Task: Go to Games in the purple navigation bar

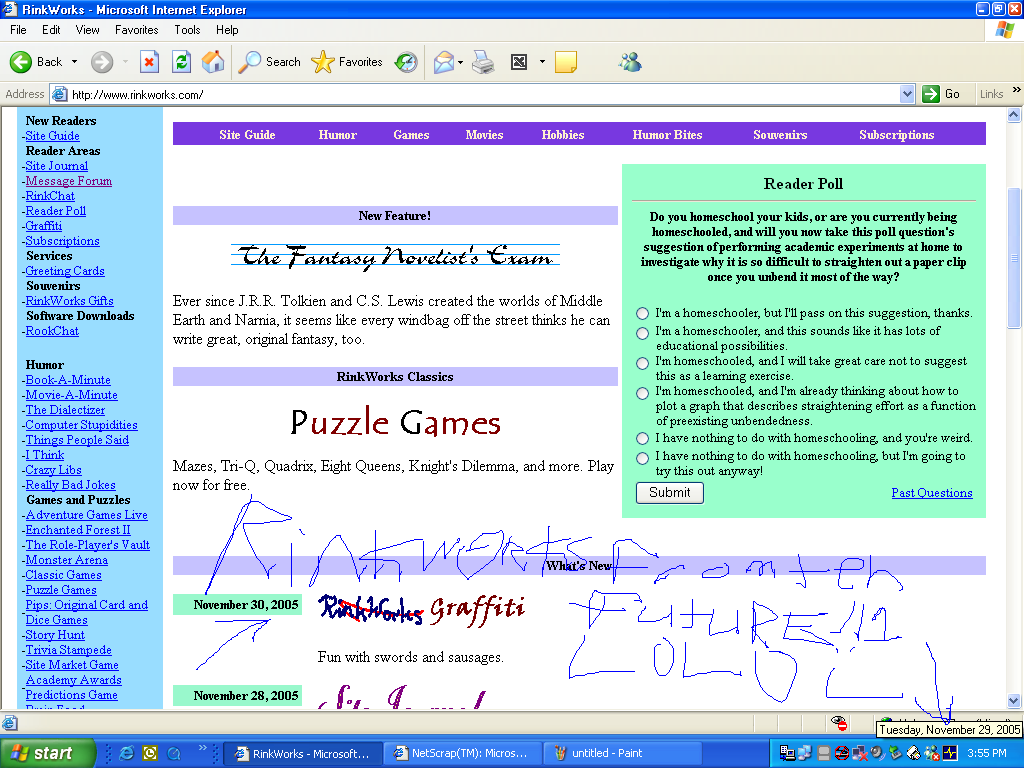Action: point(411,135)
